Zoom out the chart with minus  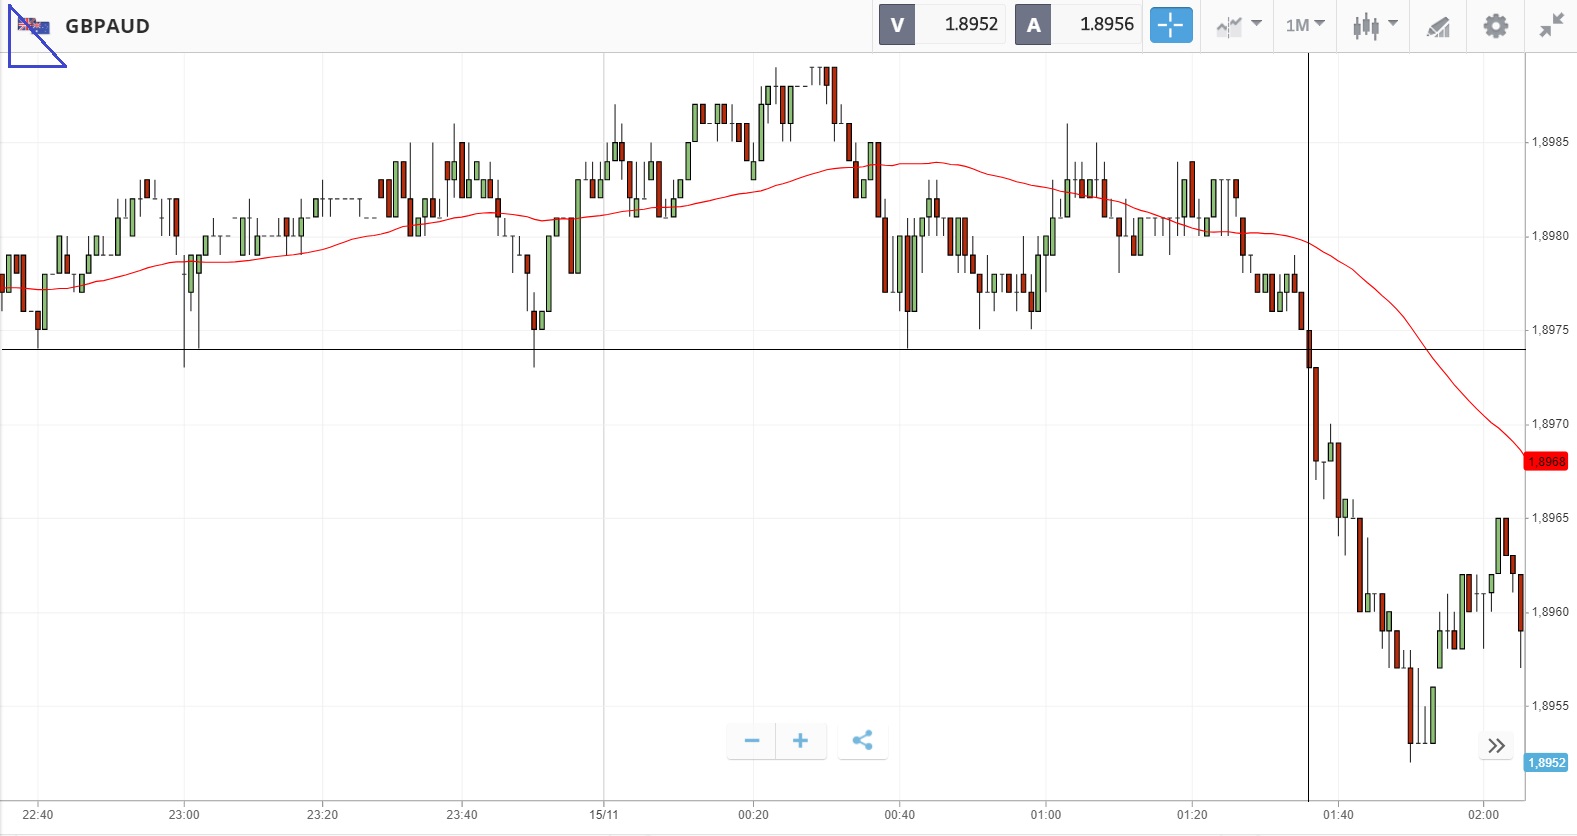pyautogui.click(x=752, y=741)
